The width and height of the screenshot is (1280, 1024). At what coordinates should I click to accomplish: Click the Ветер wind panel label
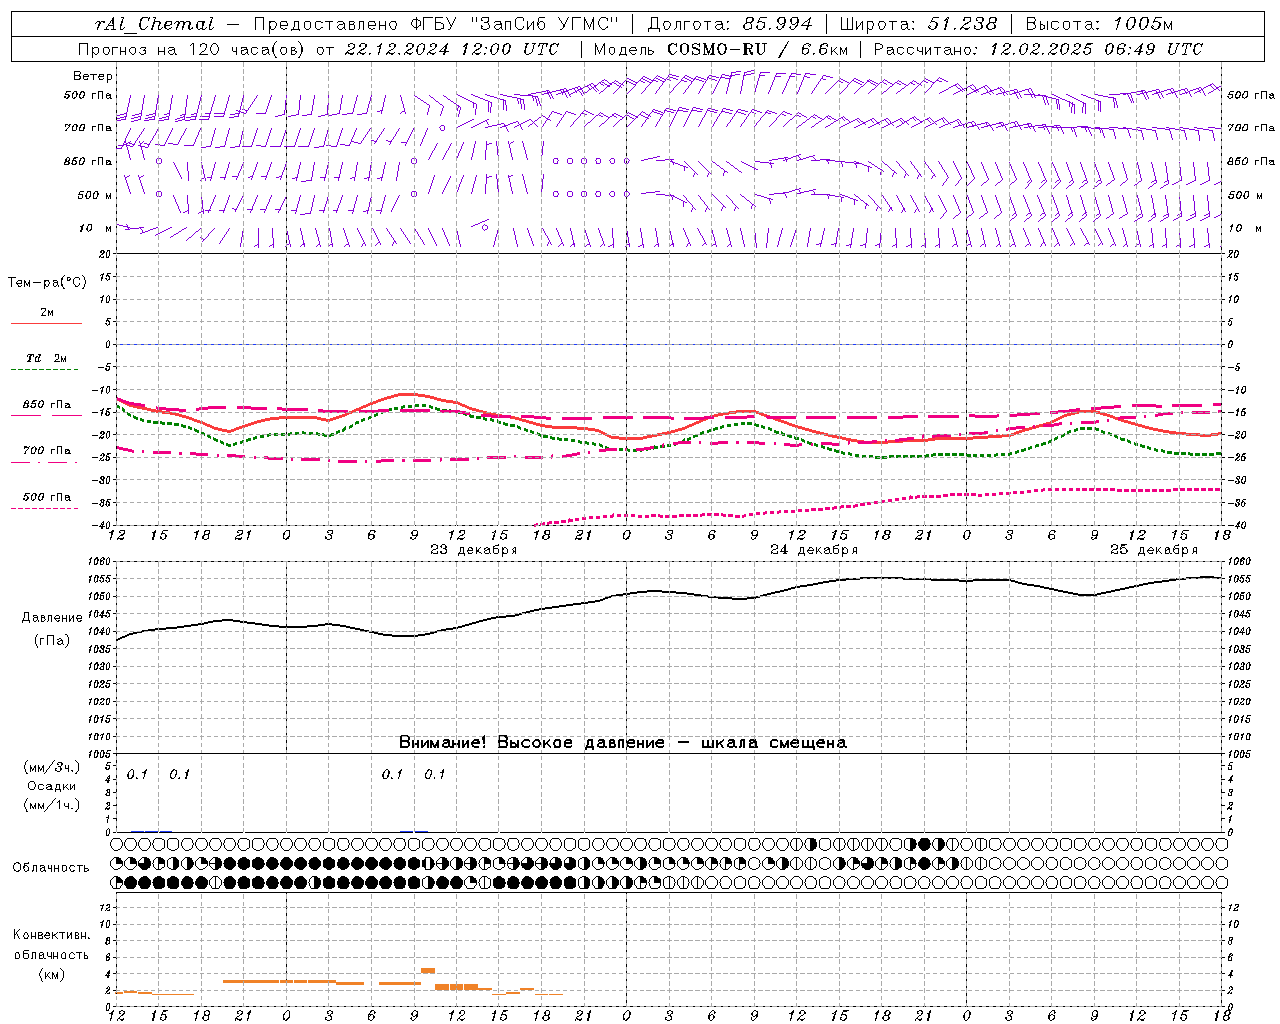point(93,76)
